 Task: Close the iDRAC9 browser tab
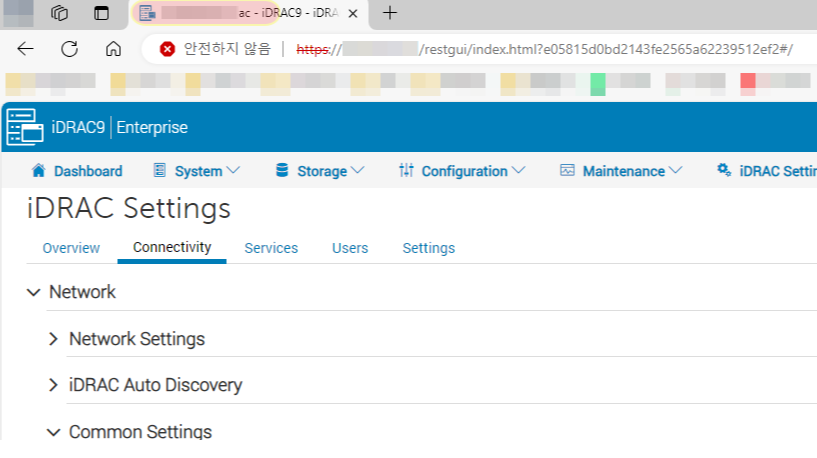[353, 14]
